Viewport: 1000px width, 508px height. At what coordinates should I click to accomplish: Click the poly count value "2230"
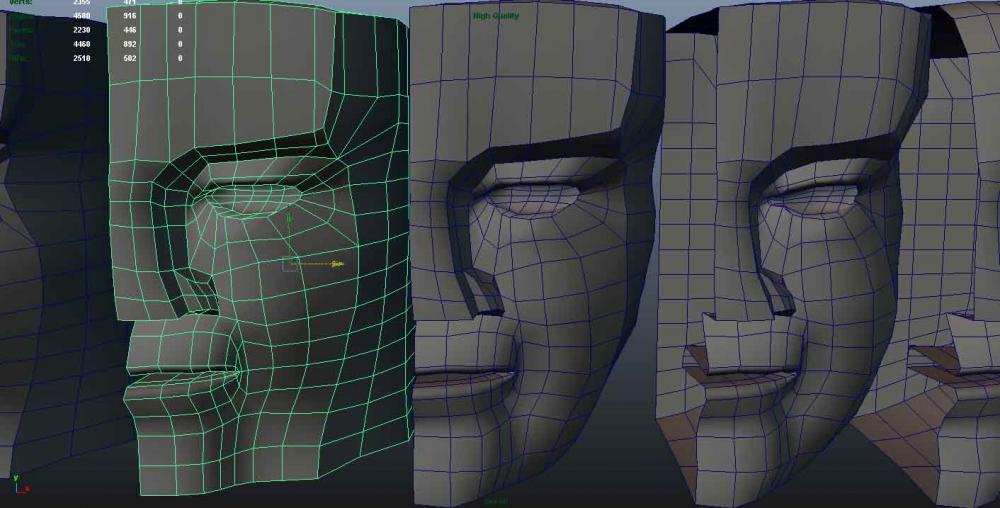82,30
